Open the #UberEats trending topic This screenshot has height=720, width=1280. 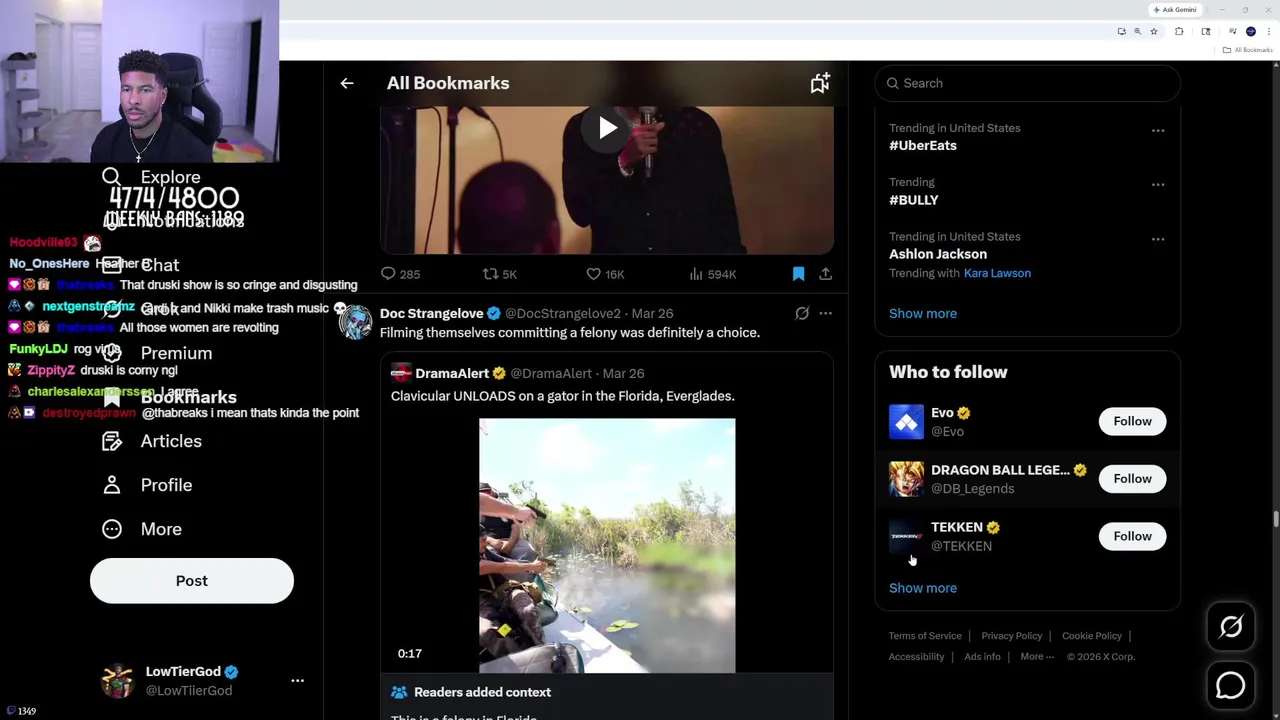pyautogui.click(x=923, y=145)
